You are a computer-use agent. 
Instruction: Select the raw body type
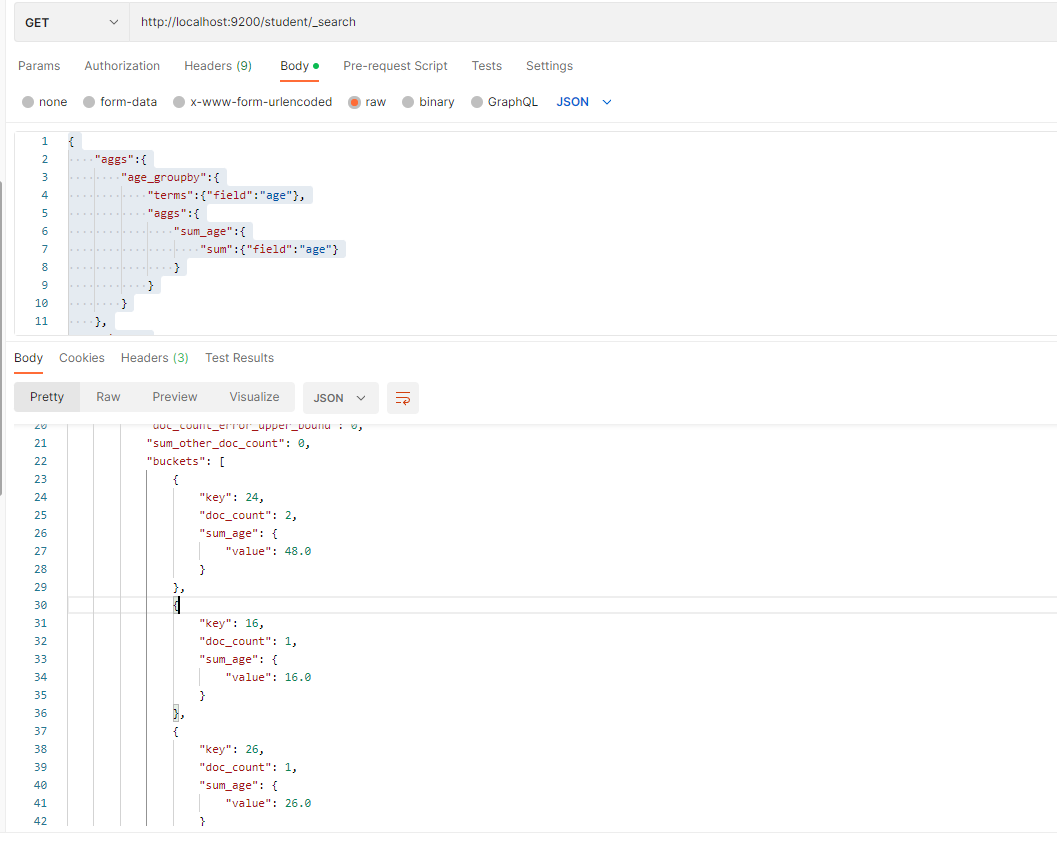(x=367, y=102)
